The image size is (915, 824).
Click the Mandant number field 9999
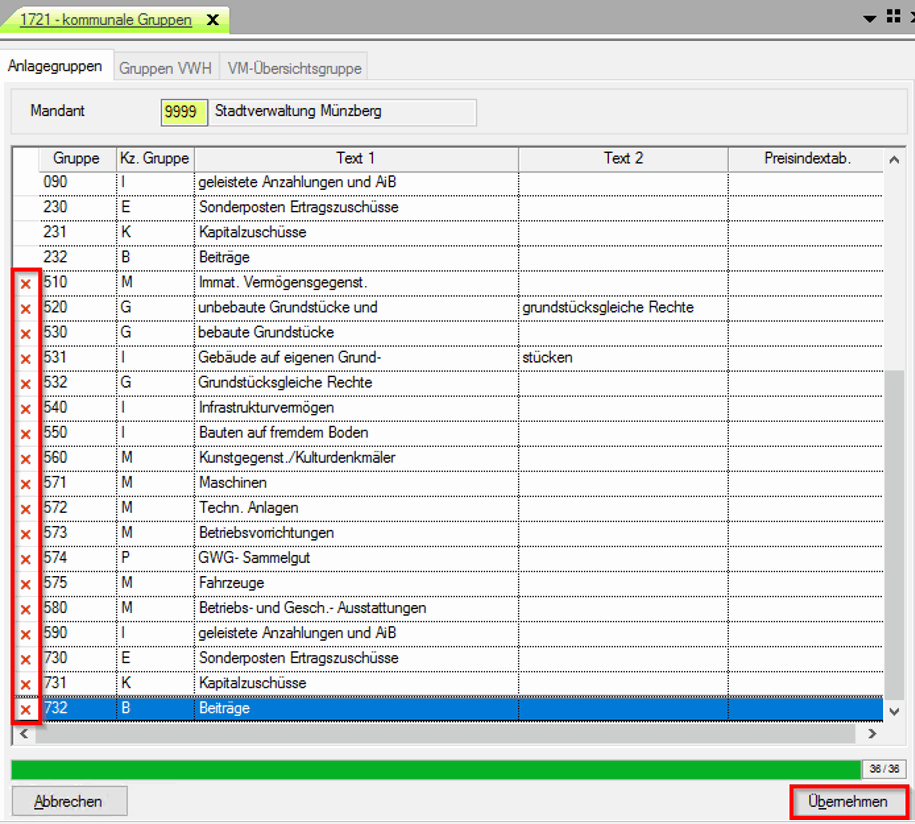click(x=182, y=112)
